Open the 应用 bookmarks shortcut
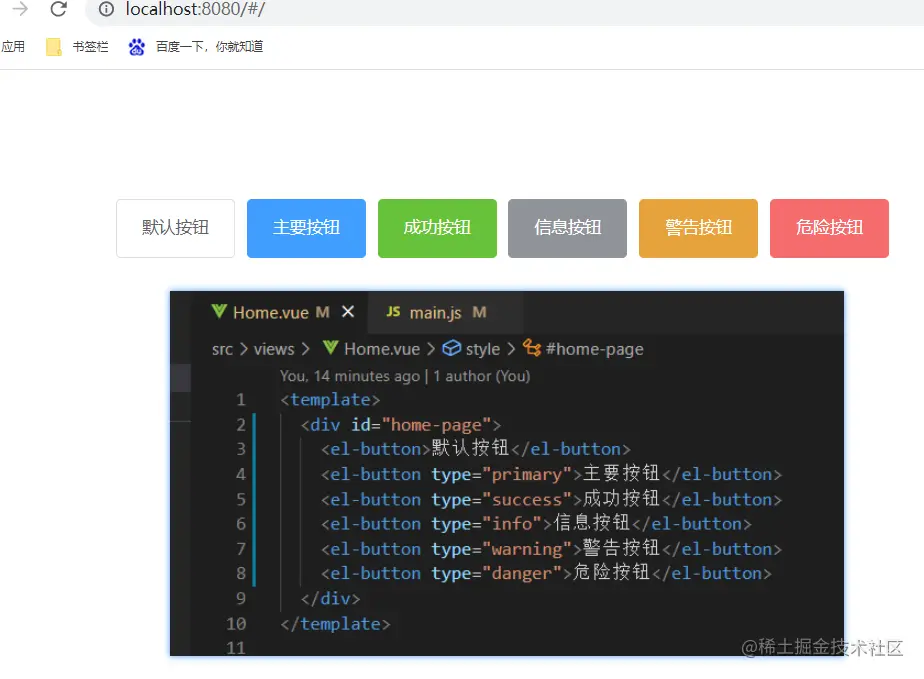Screen dimensions: 924x679 pos(12,47)
